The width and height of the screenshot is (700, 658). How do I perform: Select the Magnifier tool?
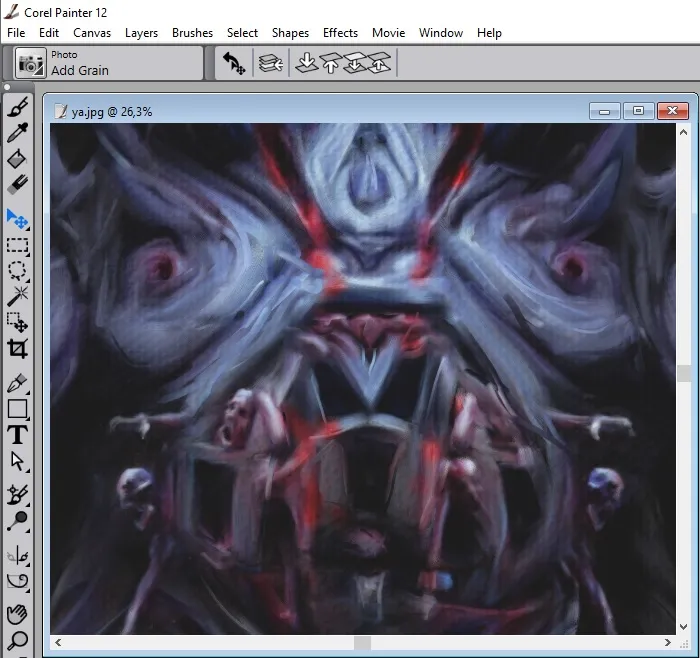click(17, 641)
